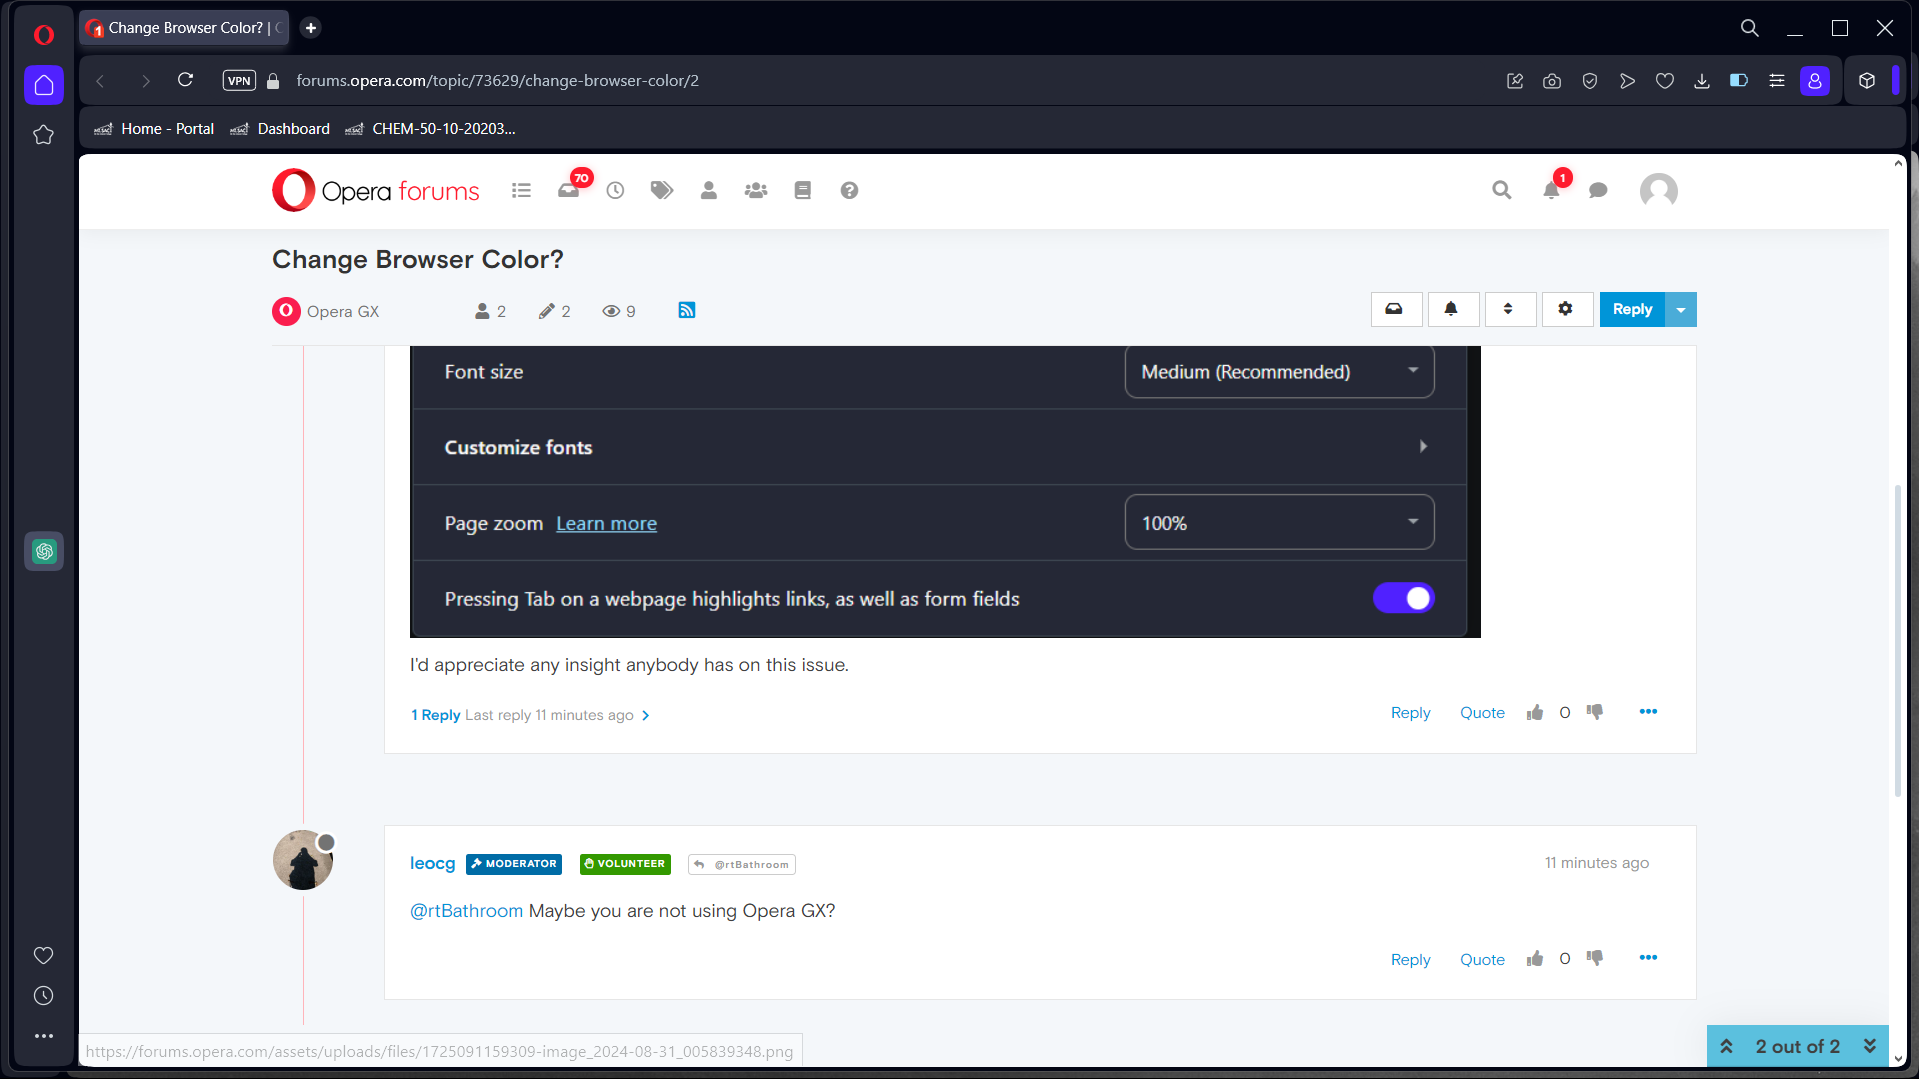Screen dimensions: 1919x1079
Task: Open the topic RSS feed icon
Action: 687,311
